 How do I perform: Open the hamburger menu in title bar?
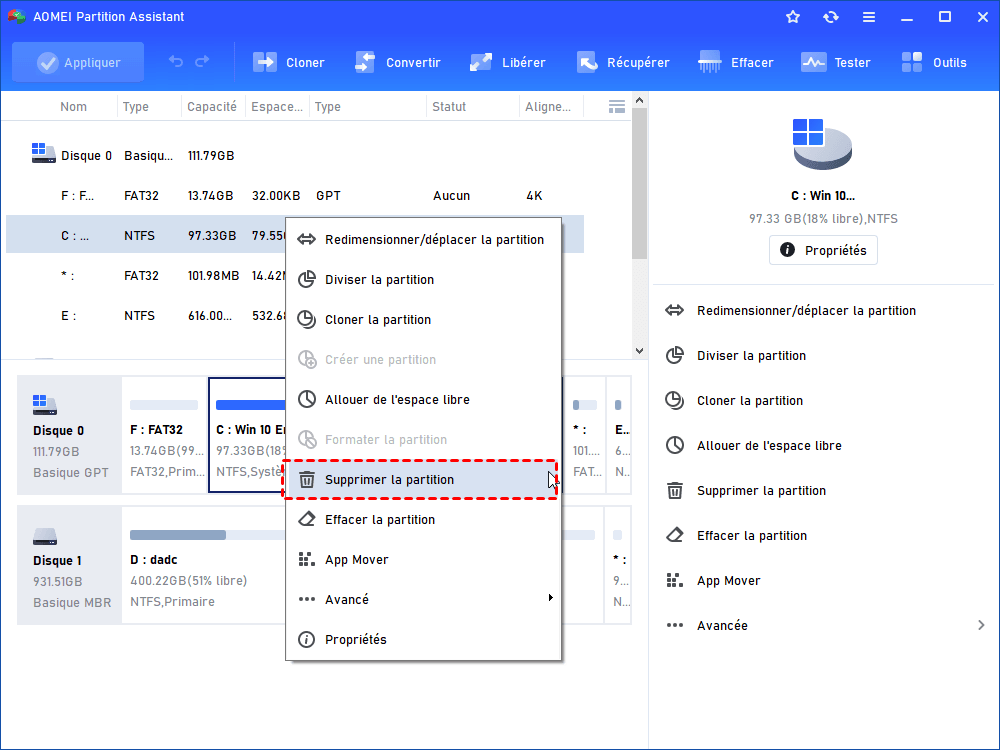pos(869,17)
